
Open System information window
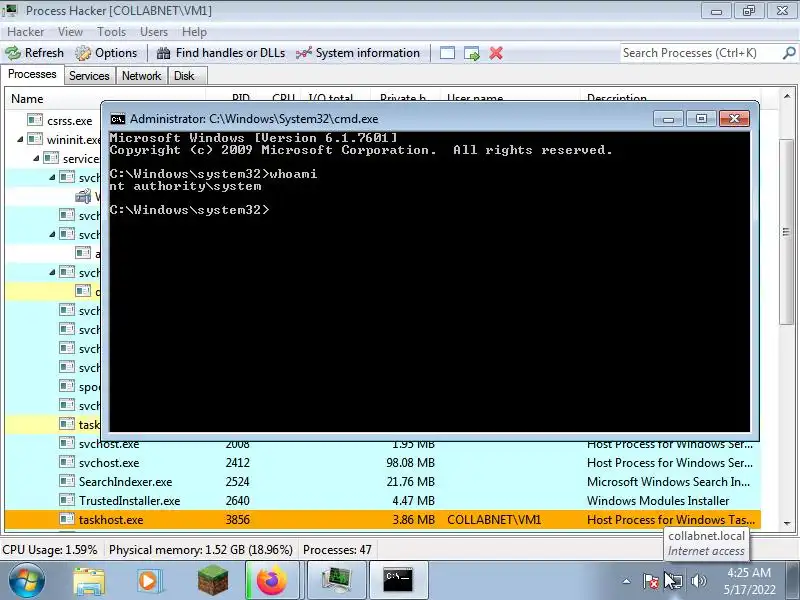pos(358,53)
